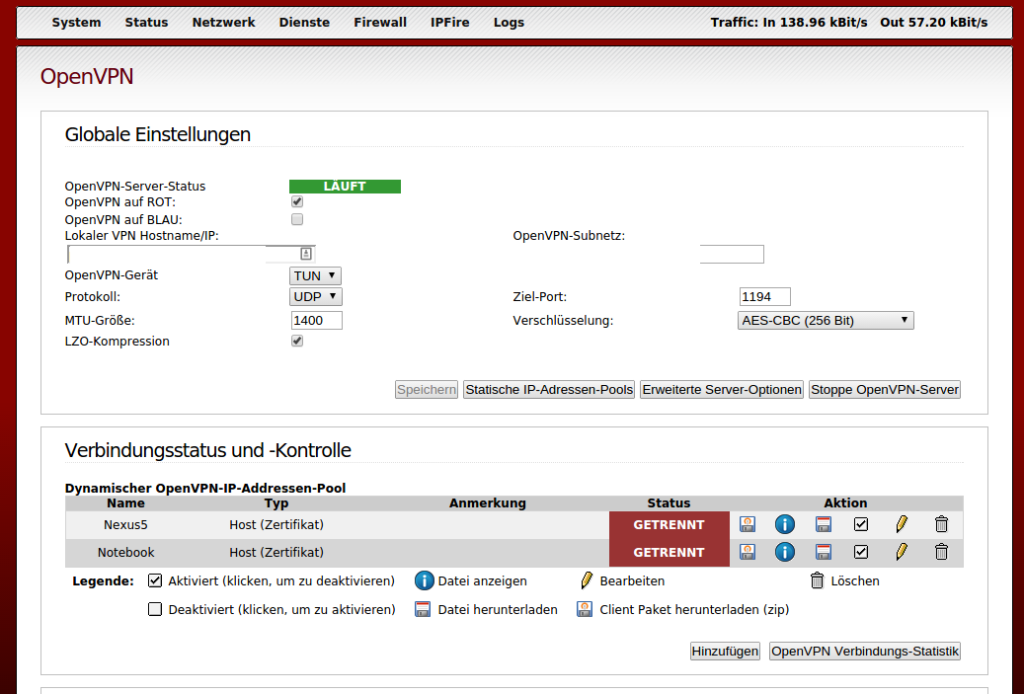
Task: Click Host (Zertifikat) type in Nexus5 row
Action: tap(276, 525)
